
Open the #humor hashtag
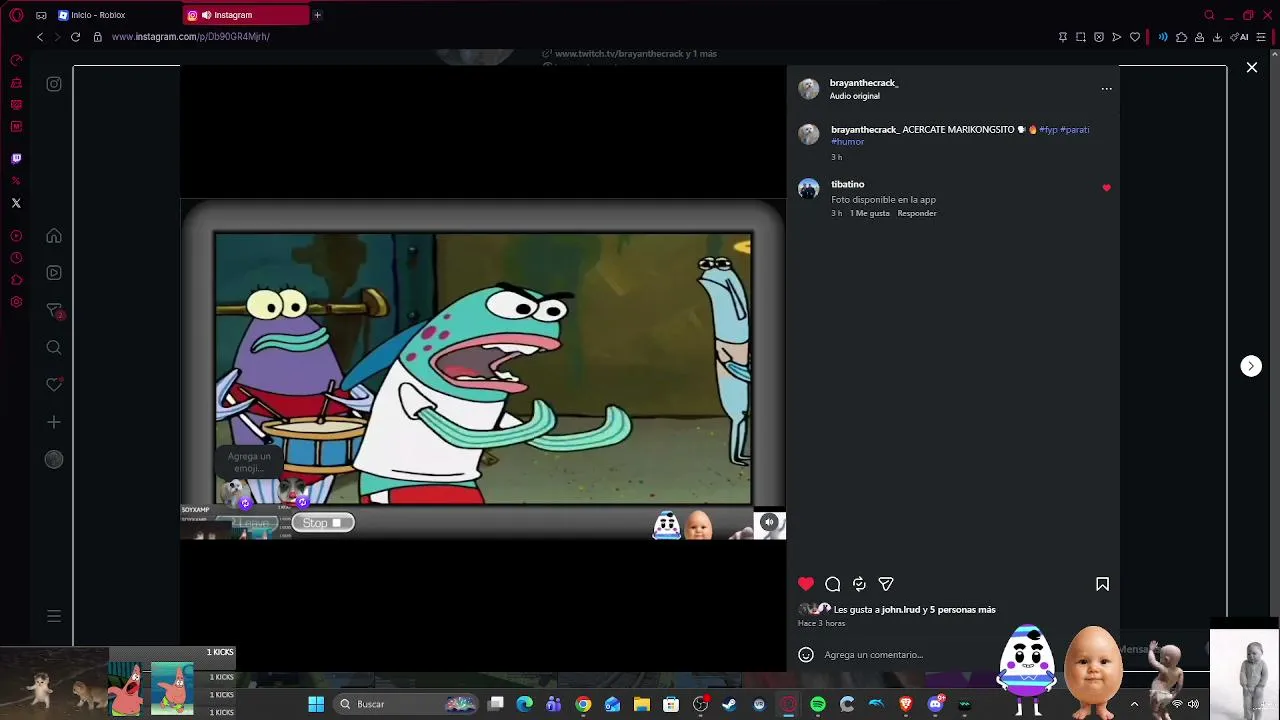pyautogui.click(x=847, y=142)
